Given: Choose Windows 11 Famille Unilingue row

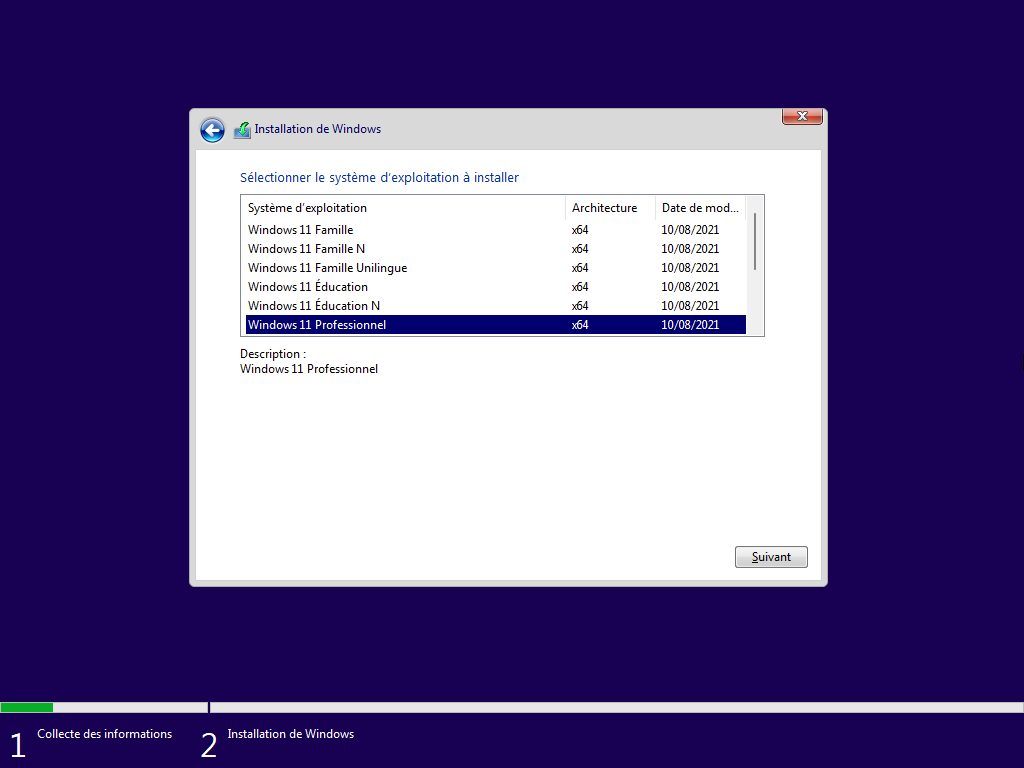Looking at the screenshot, I should point(496,268).
